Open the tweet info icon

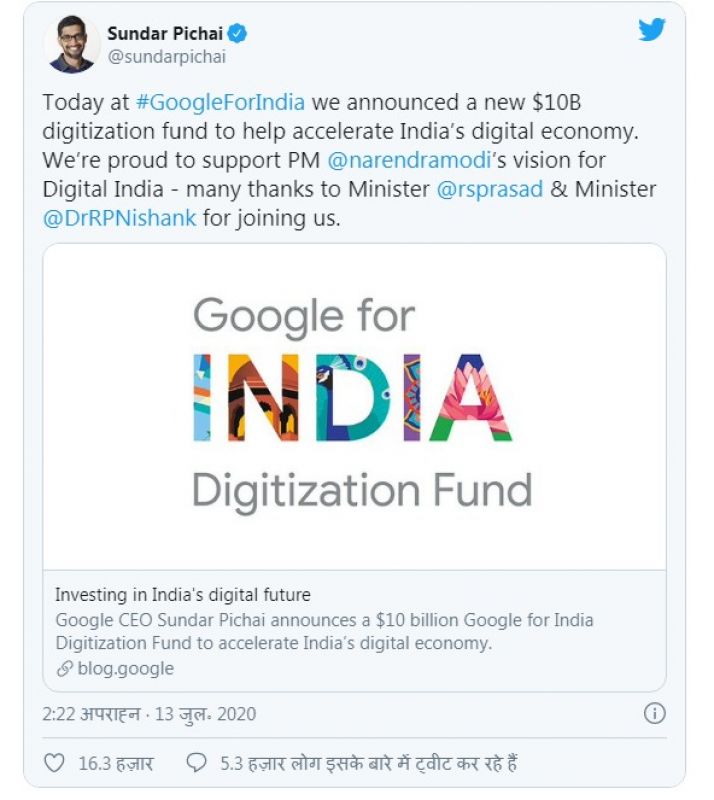tap(653, 714)
